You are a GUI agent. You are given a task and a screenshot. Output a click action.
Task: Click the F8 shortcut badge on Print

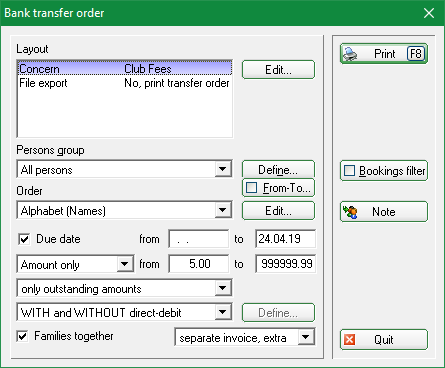tap(415, 54)
